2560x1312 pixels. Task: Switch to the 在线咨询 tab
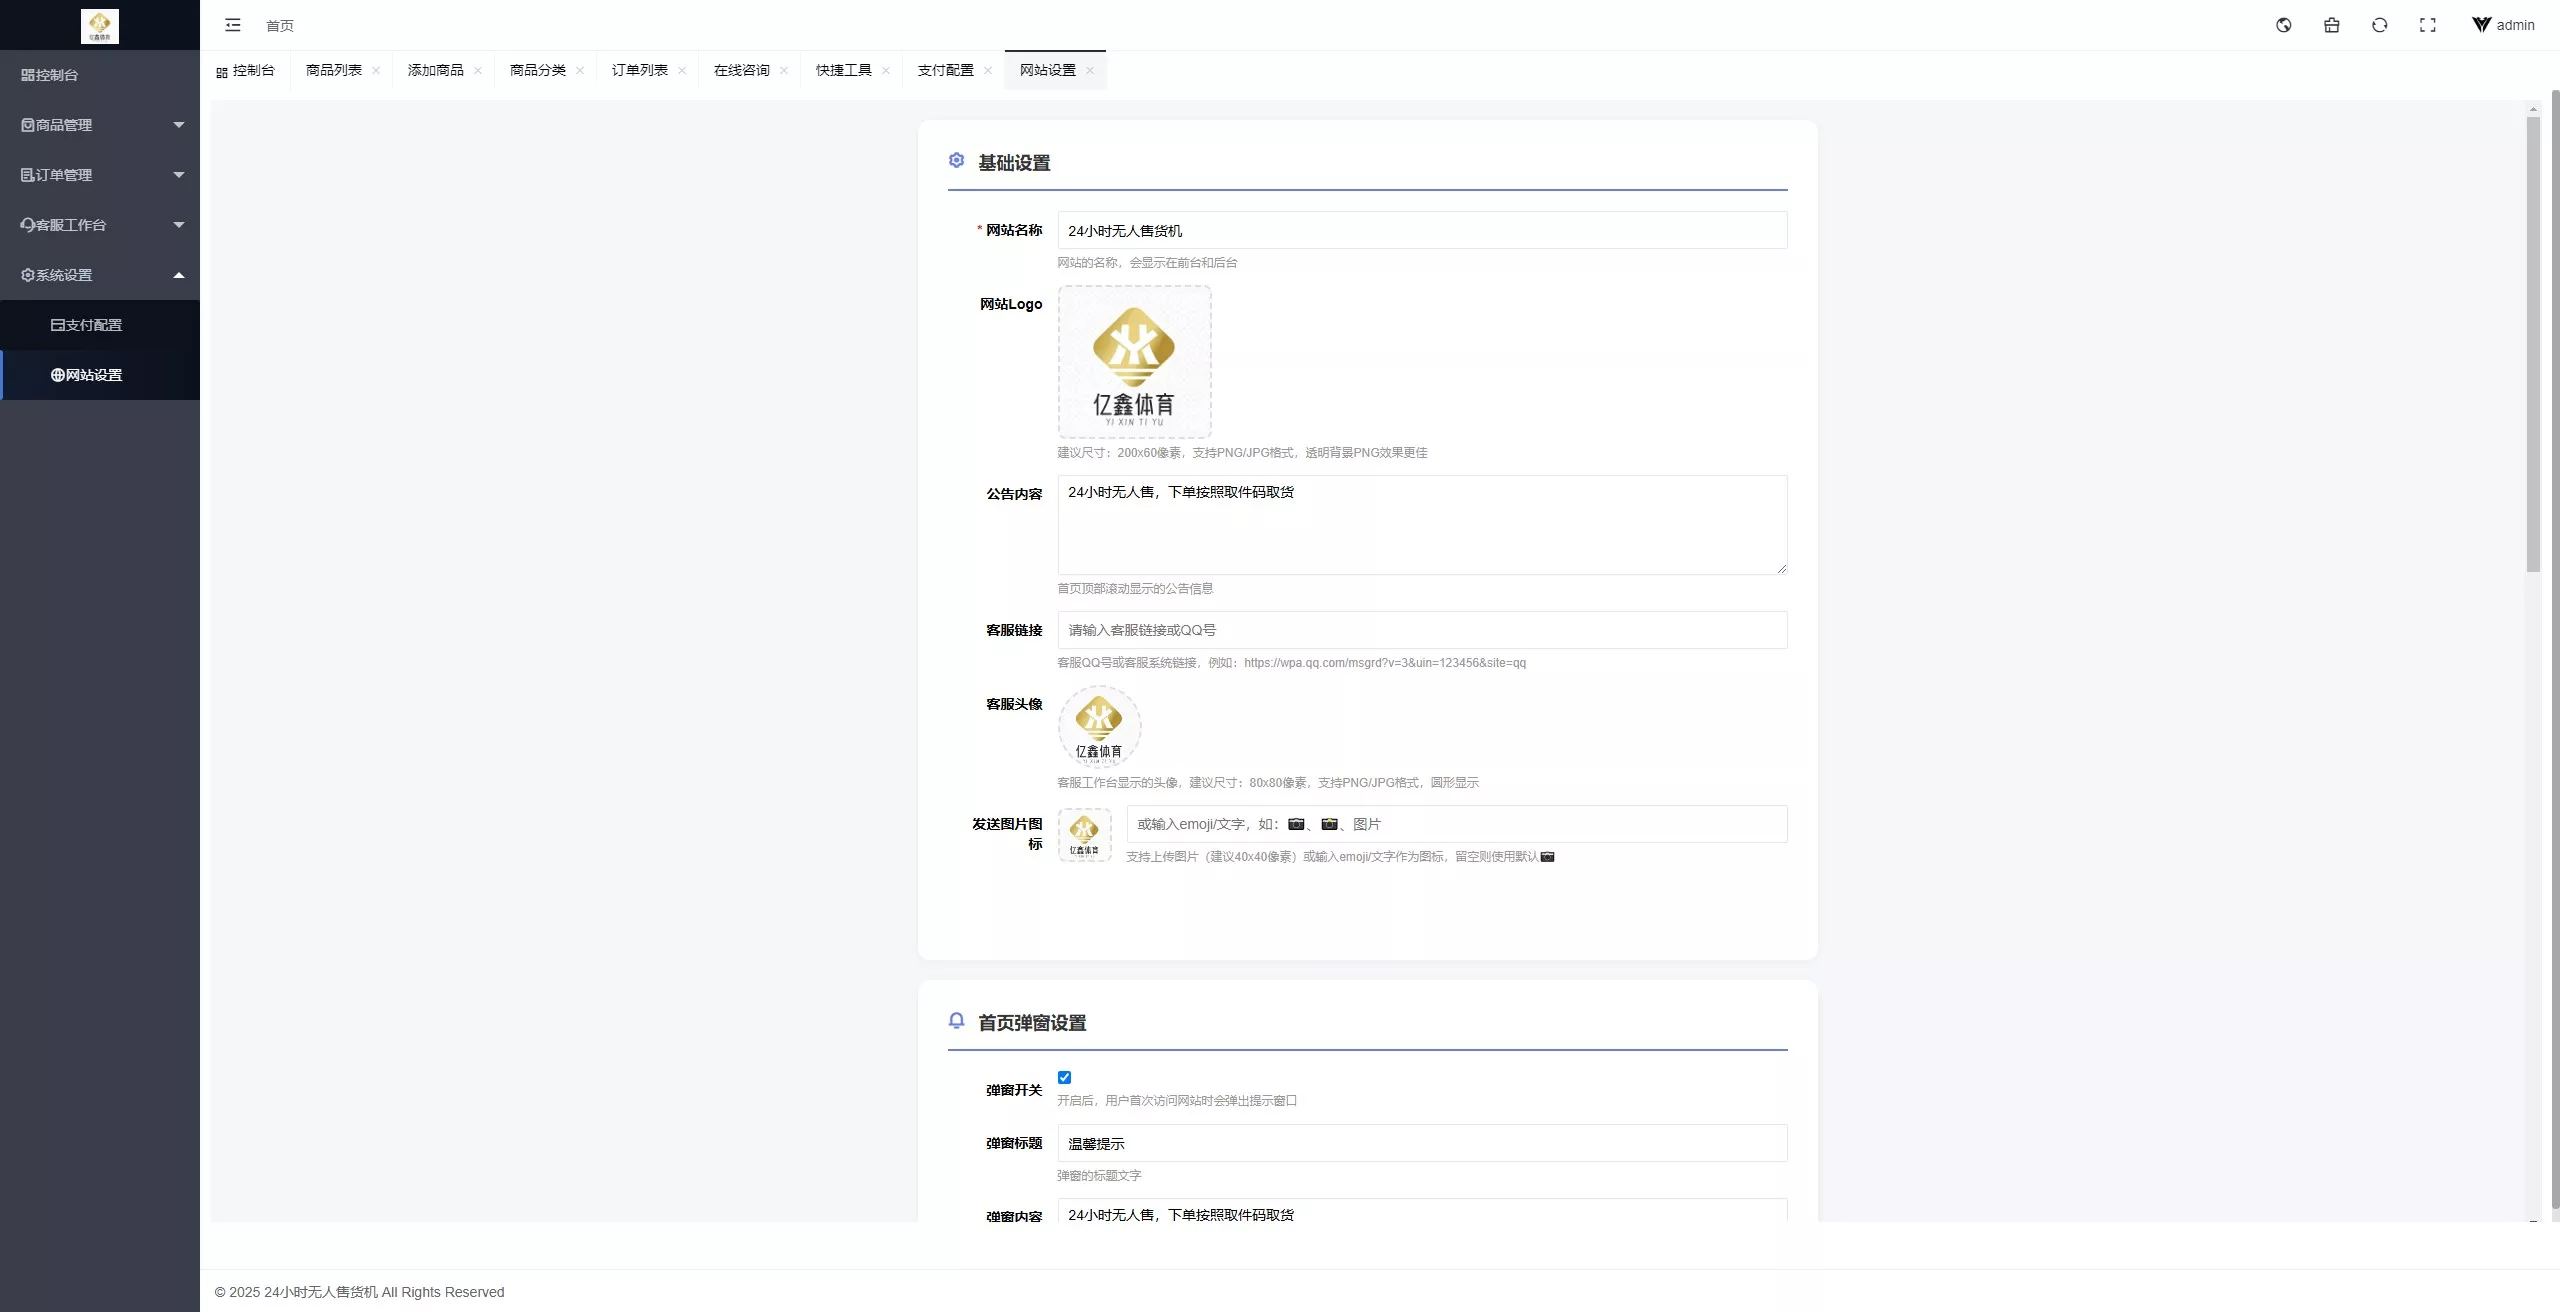point(742,70)
